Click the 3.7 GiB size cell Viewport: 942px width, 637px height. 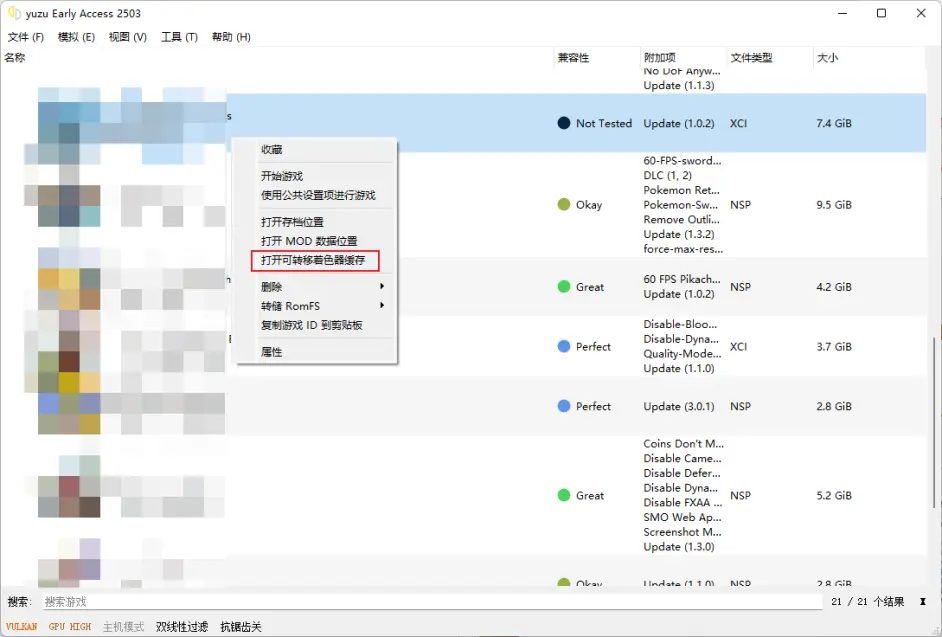(834, 346)
